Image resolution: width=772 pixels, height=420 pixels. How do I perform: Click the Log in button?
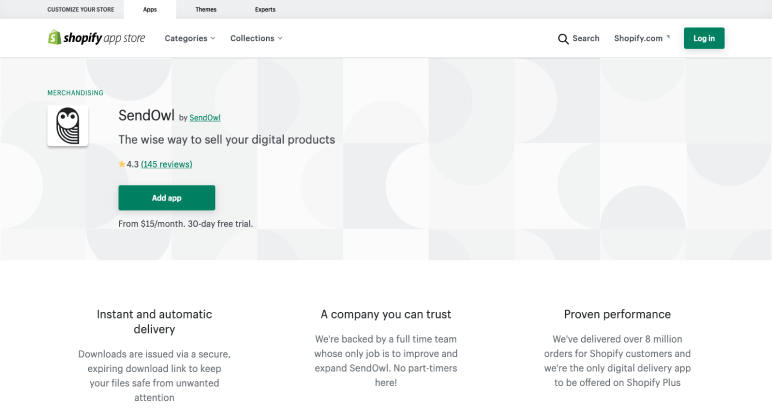(x=704, y=38)
